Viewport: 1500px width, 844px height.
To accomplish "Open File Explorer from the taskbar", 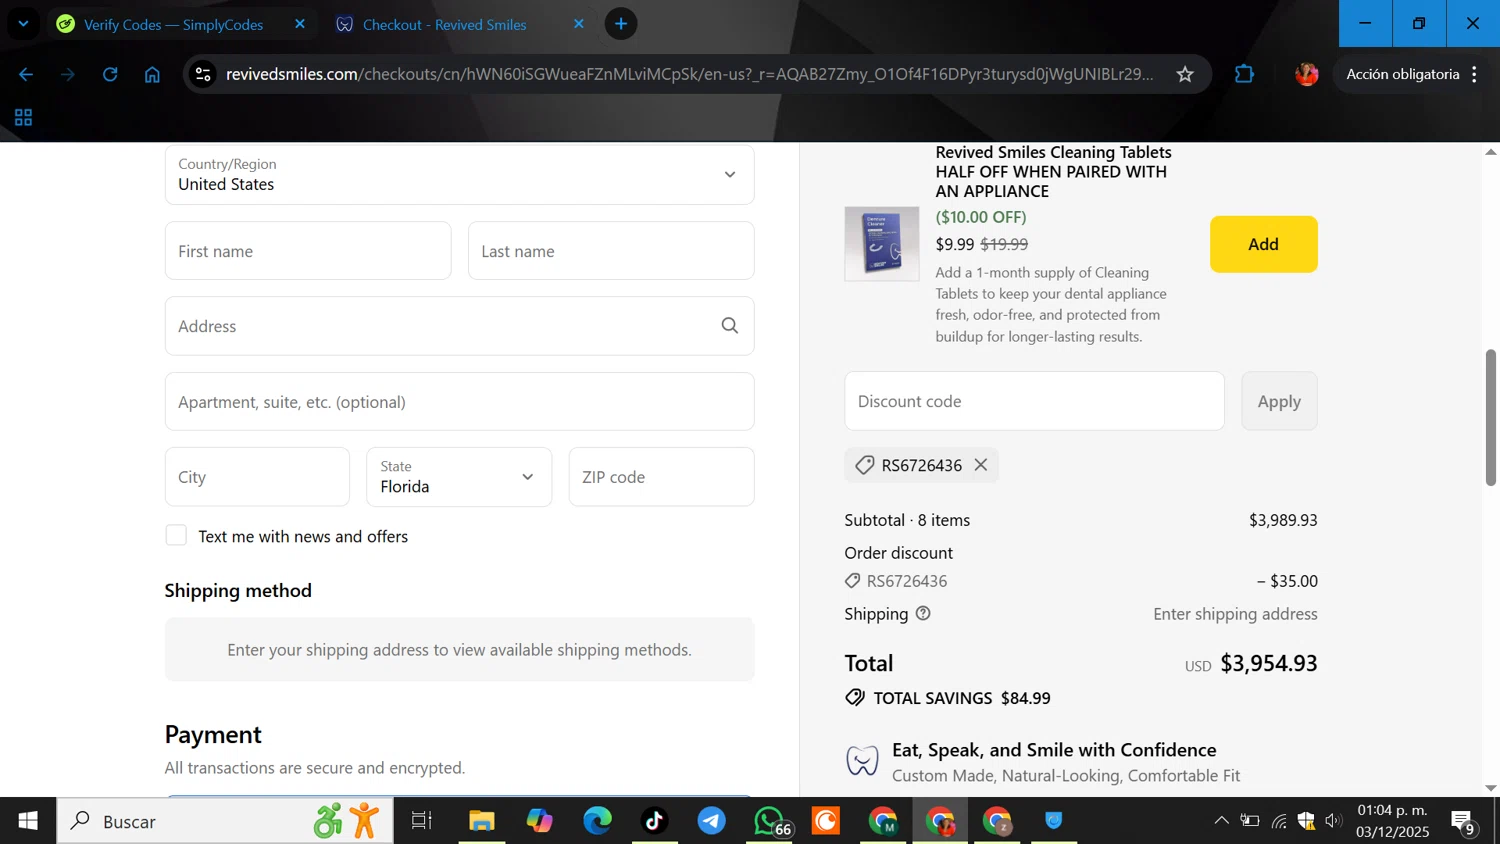I will [x=482, y=821].
